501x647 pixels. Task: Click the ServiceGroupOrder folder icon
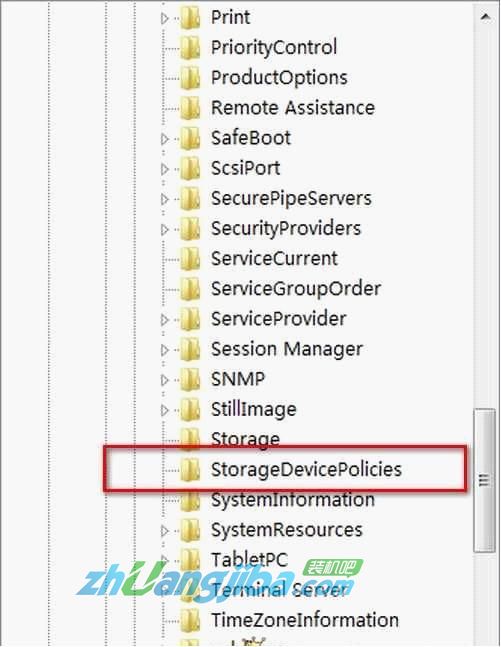[190, 289]
